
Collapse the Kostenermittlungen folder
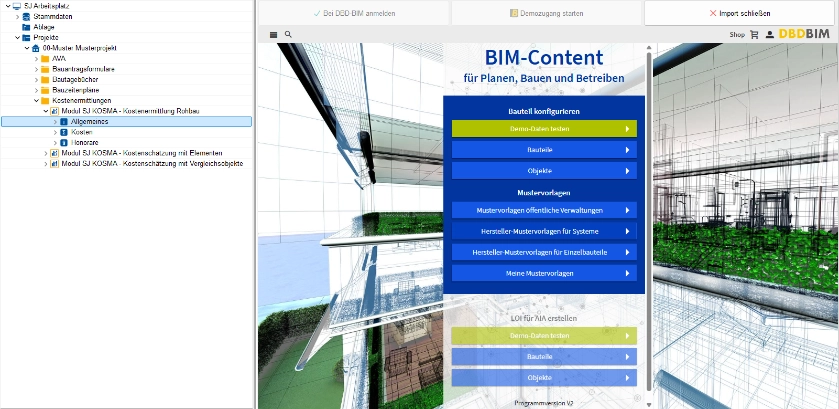coord(35,100)
